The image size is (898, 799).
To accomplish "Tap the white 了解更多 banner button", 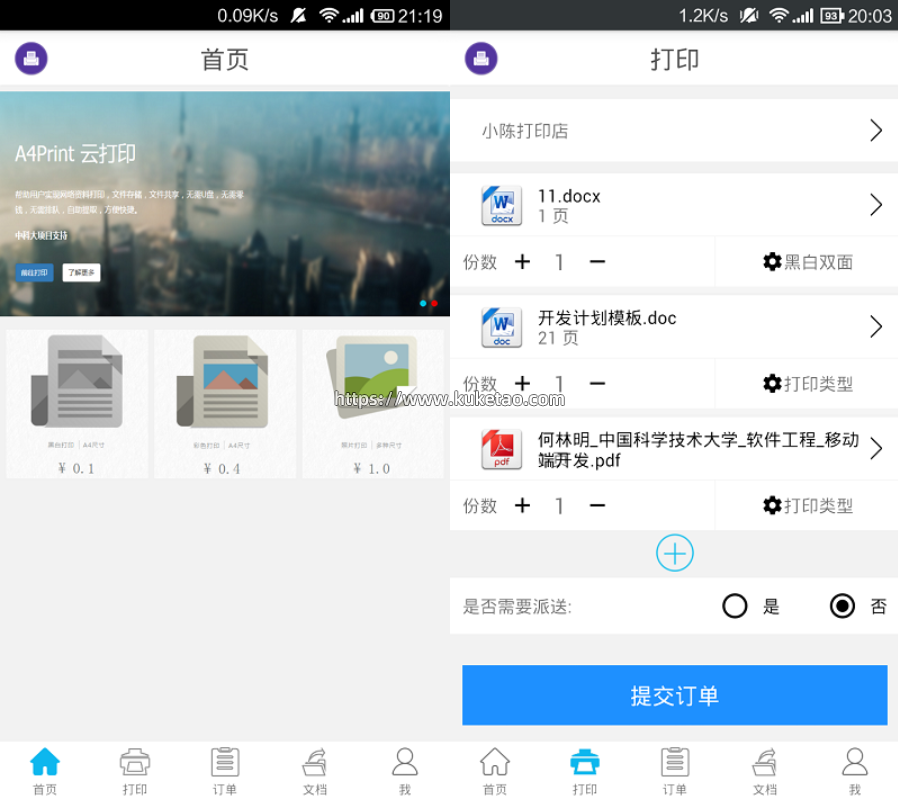I will click(81, 273).
